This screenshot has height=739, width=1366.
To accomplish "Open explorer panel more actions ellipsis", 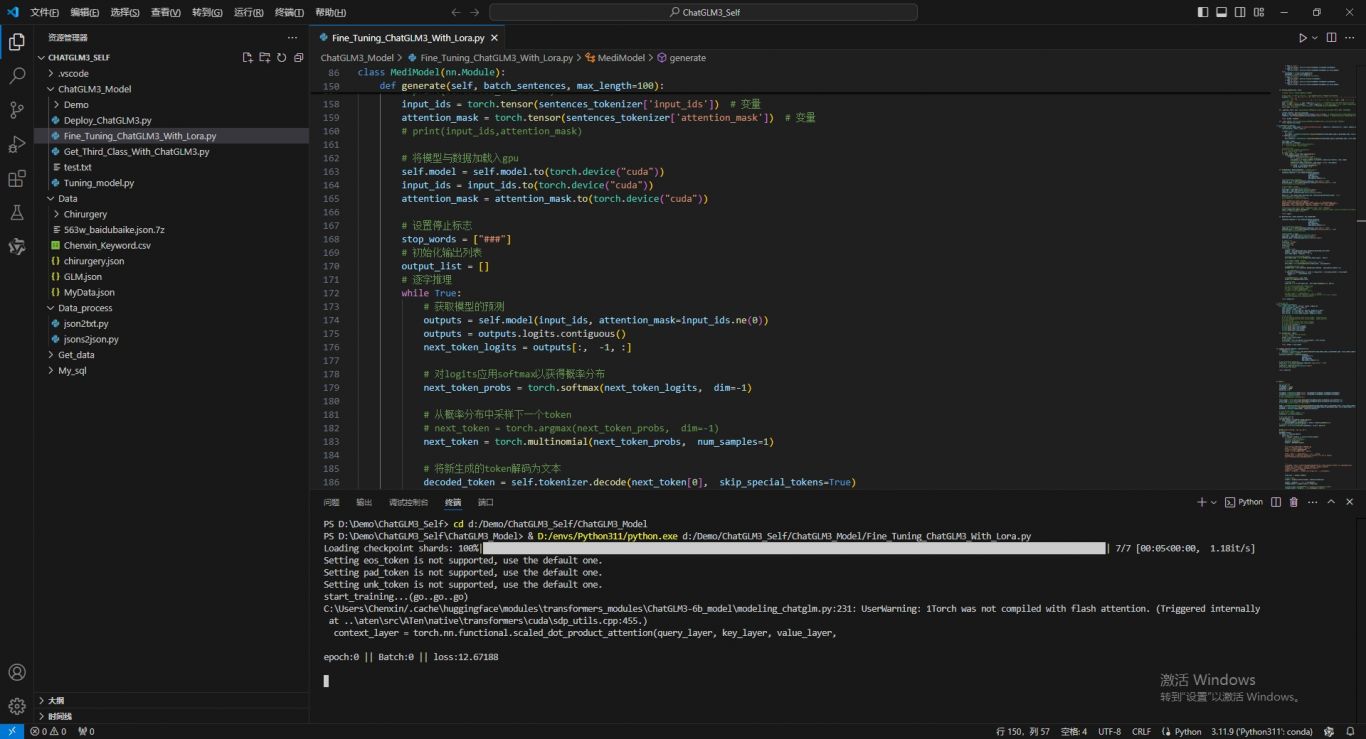I will (293, 38).
